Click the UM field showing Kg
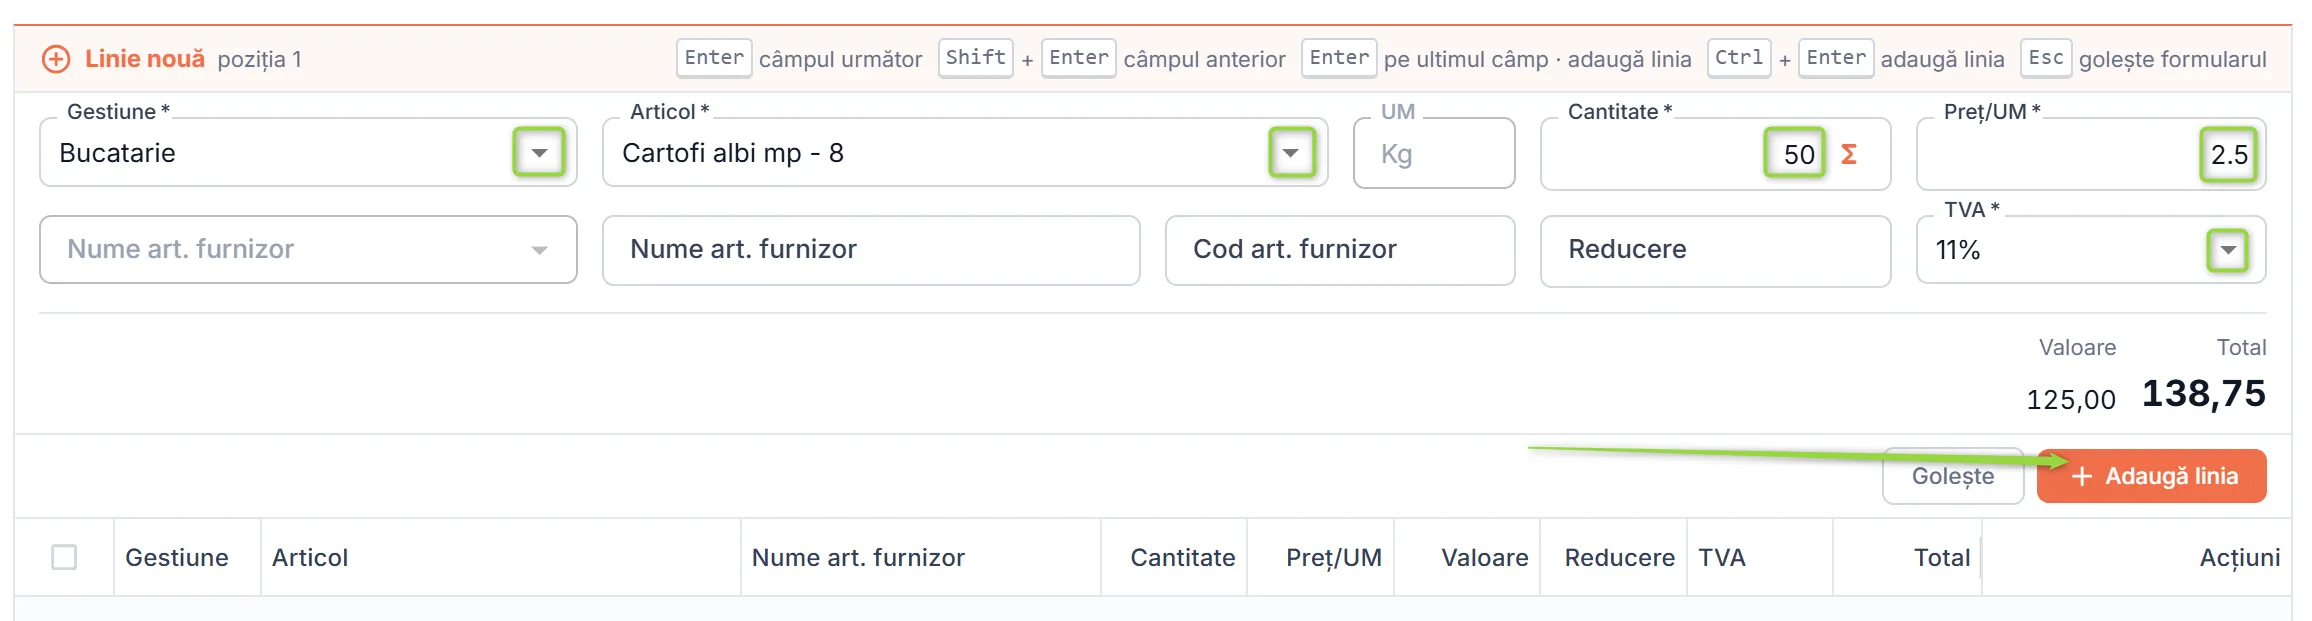Viewport: 2312px width, 621px height. 1434,154
